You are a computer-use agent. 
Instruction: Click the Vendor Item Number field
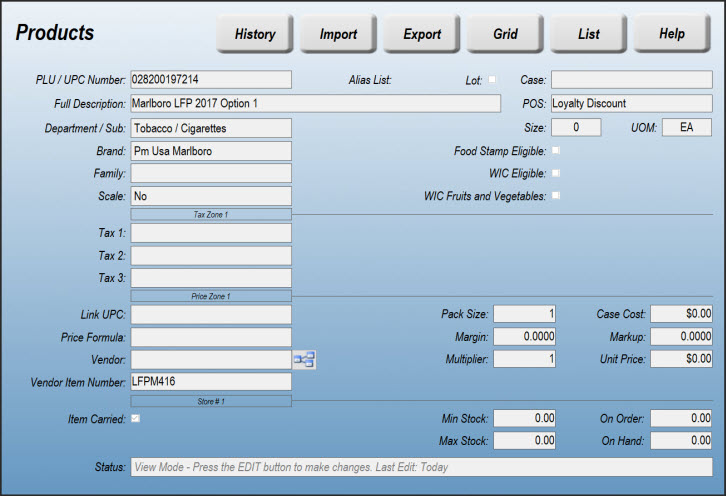211,382
